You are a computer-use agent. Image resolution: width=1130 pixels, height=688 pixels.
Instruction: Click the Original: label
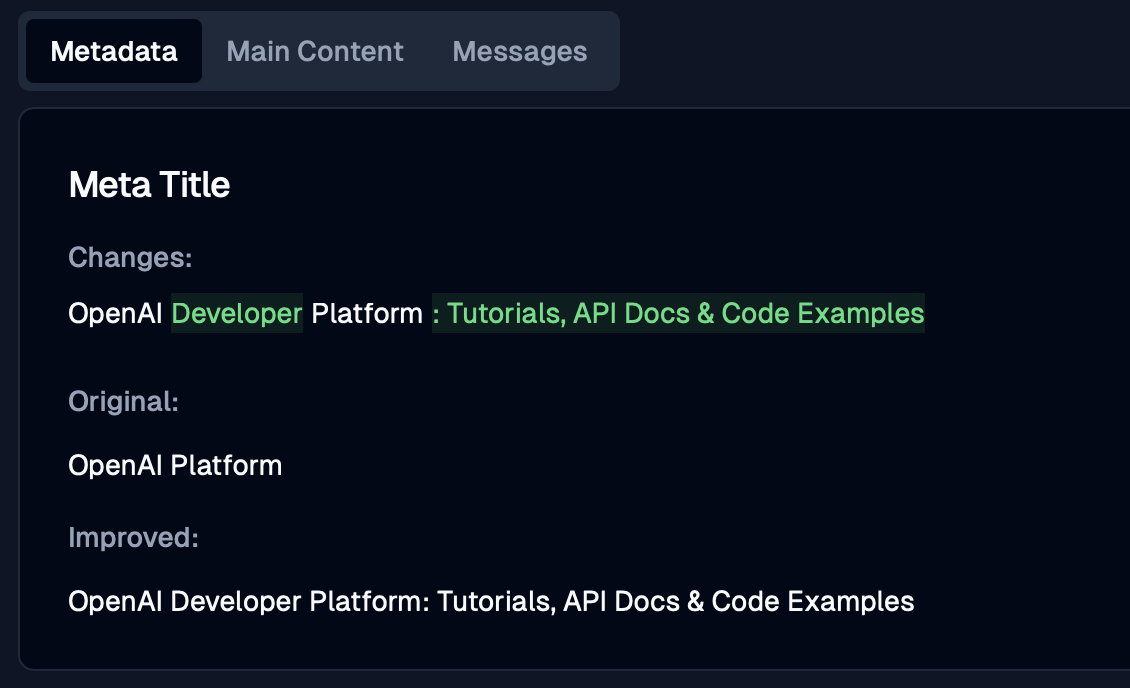click(123, 402)
